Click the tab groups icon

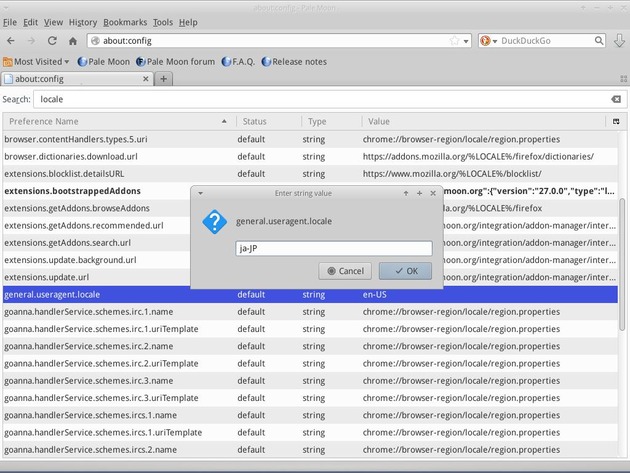click(x=624, y=79)
